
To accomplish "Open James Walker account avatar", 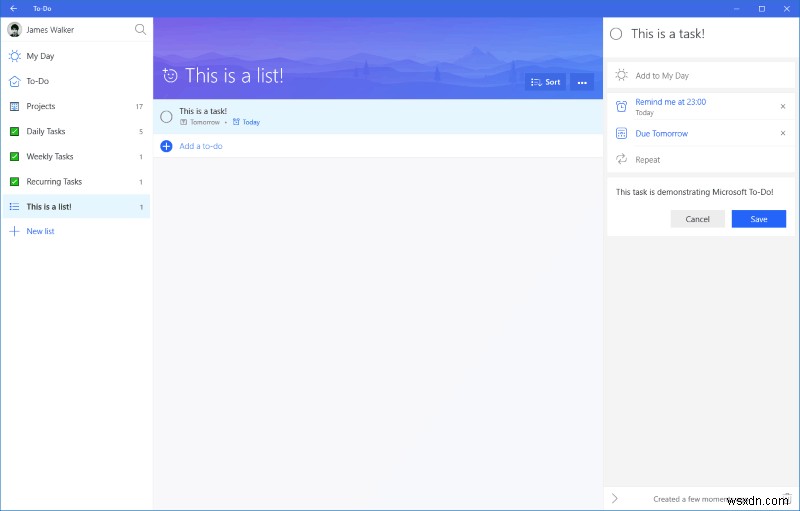I will [x=14, y=30].
